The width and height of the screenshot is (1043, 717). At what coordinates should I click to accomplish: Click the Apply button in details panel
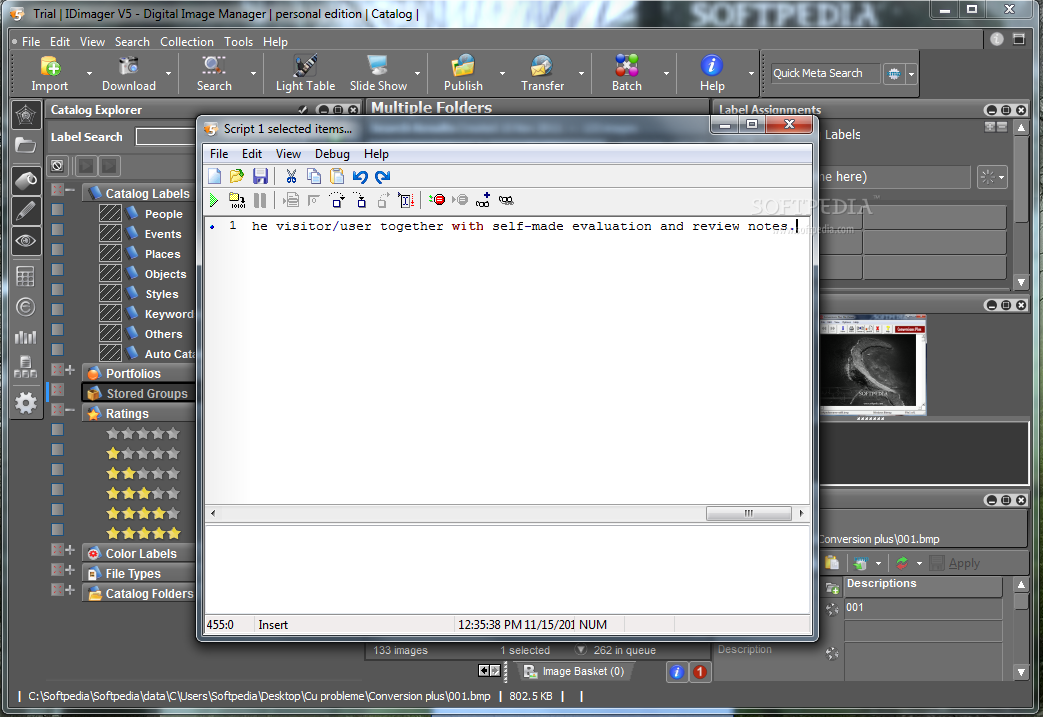pyautogui.click(x=955, y=563)
